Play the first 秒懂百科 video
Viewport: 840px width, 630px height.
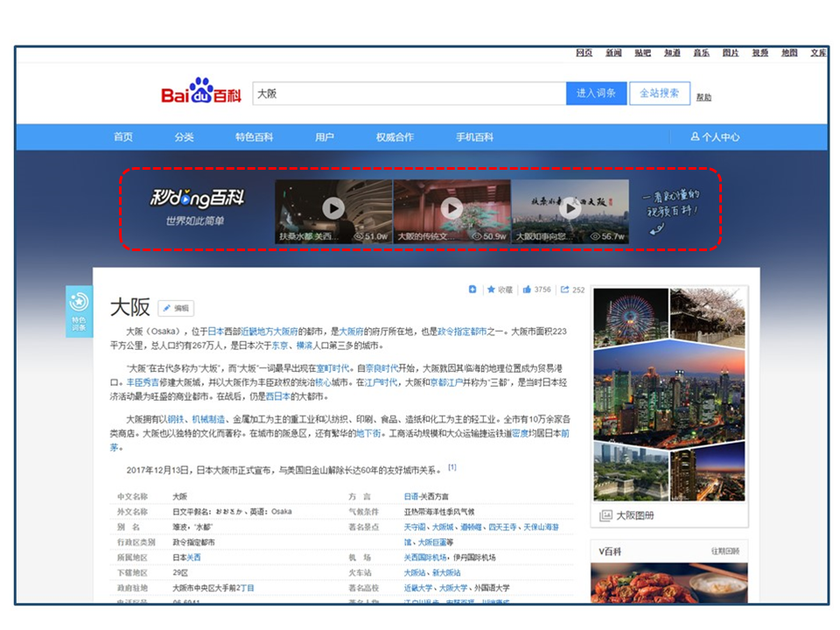coord(333,208)
